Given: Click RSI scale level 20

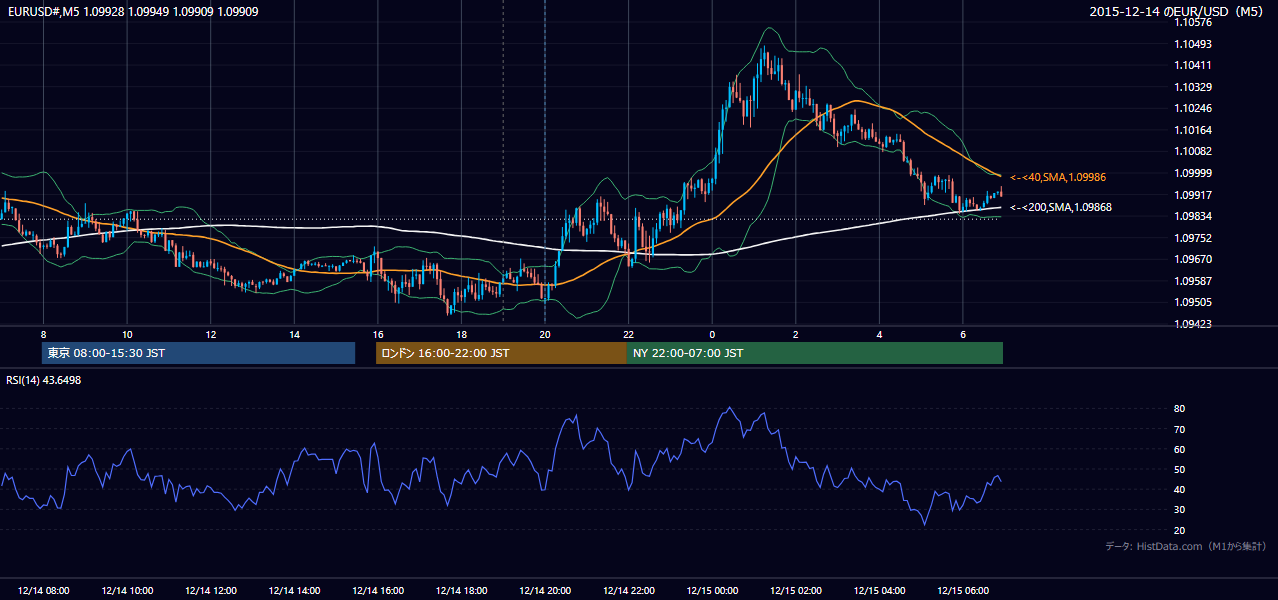Looking at the screenshot, I should (x=1179, y=531).
